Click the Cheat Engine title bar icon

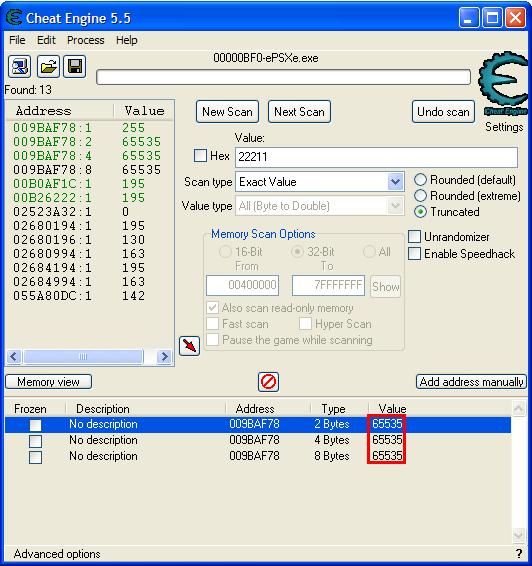pyautogui.click(x=14, y=17)
